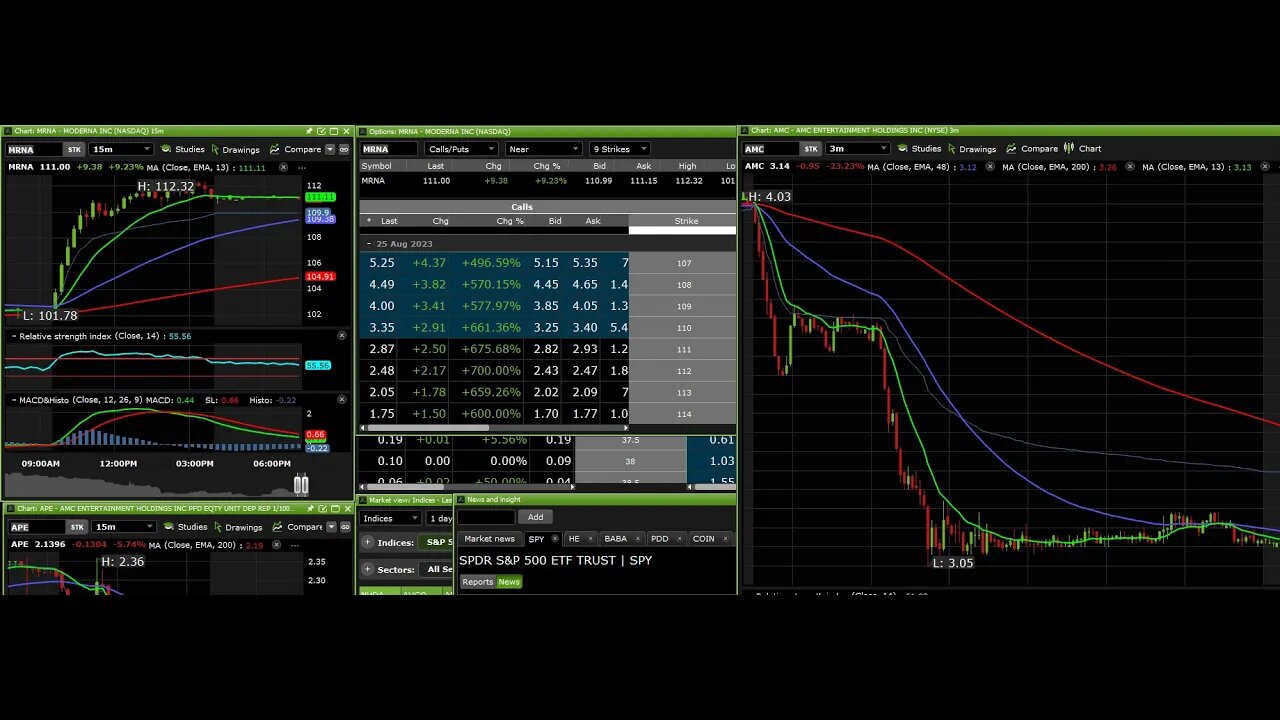
Task: Open Drawings in the MRNA chart
Action: [235, 149]
